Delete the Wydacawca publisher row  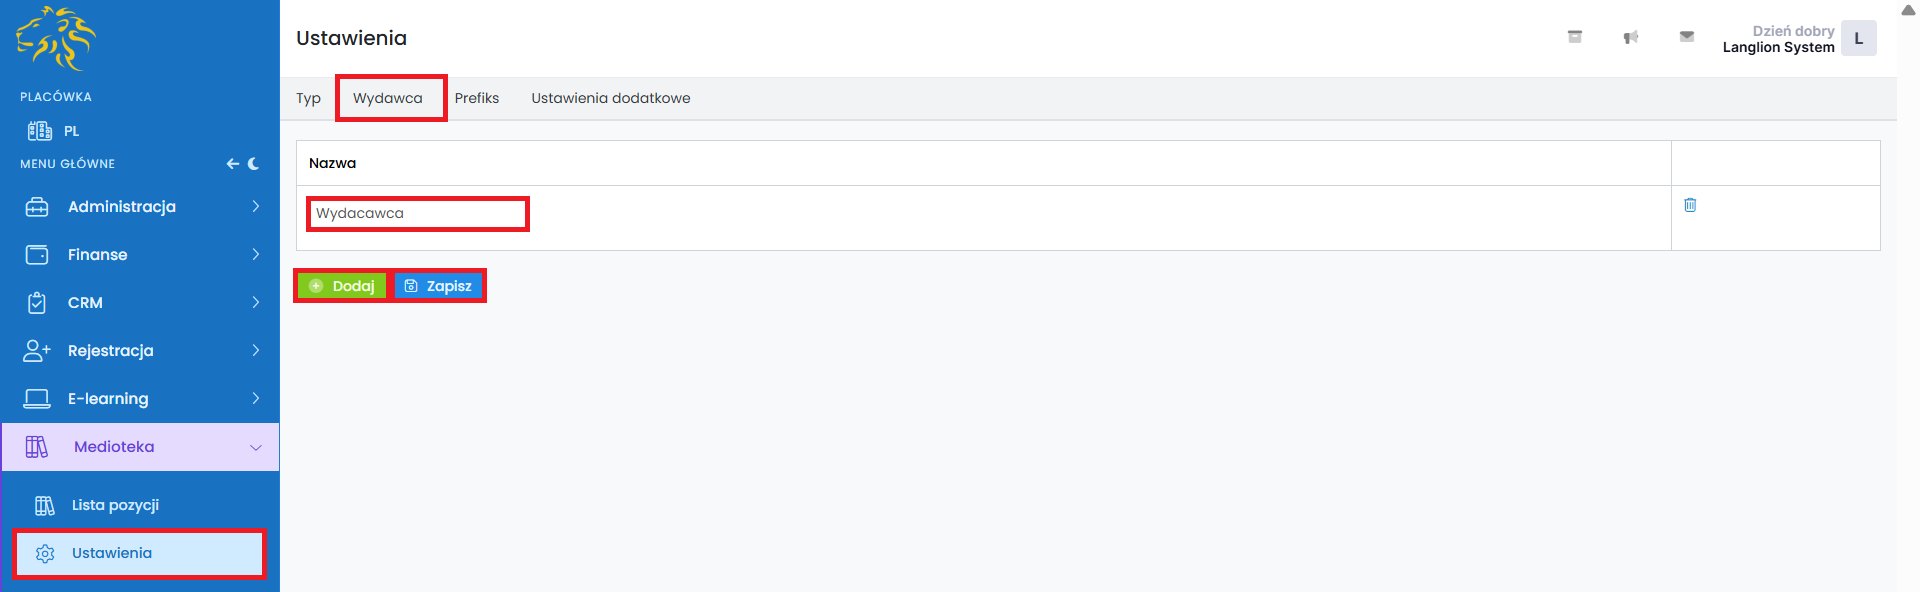[1690, 205]
